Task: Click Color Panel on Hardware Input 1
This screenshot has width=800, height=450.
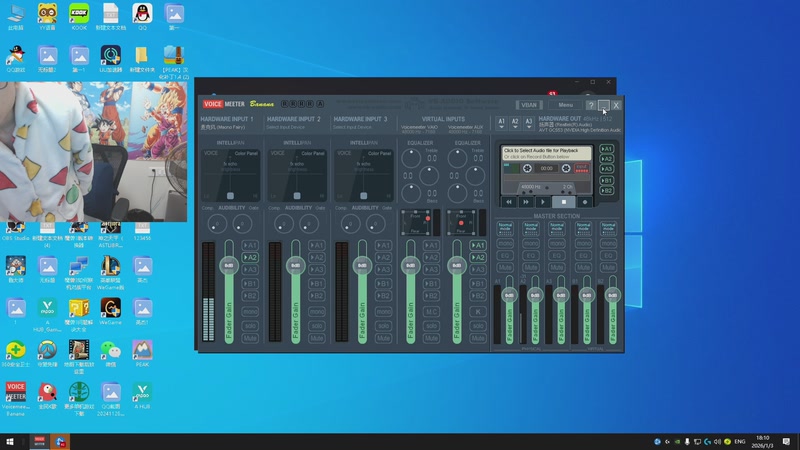Action: (x=246, y=154)
